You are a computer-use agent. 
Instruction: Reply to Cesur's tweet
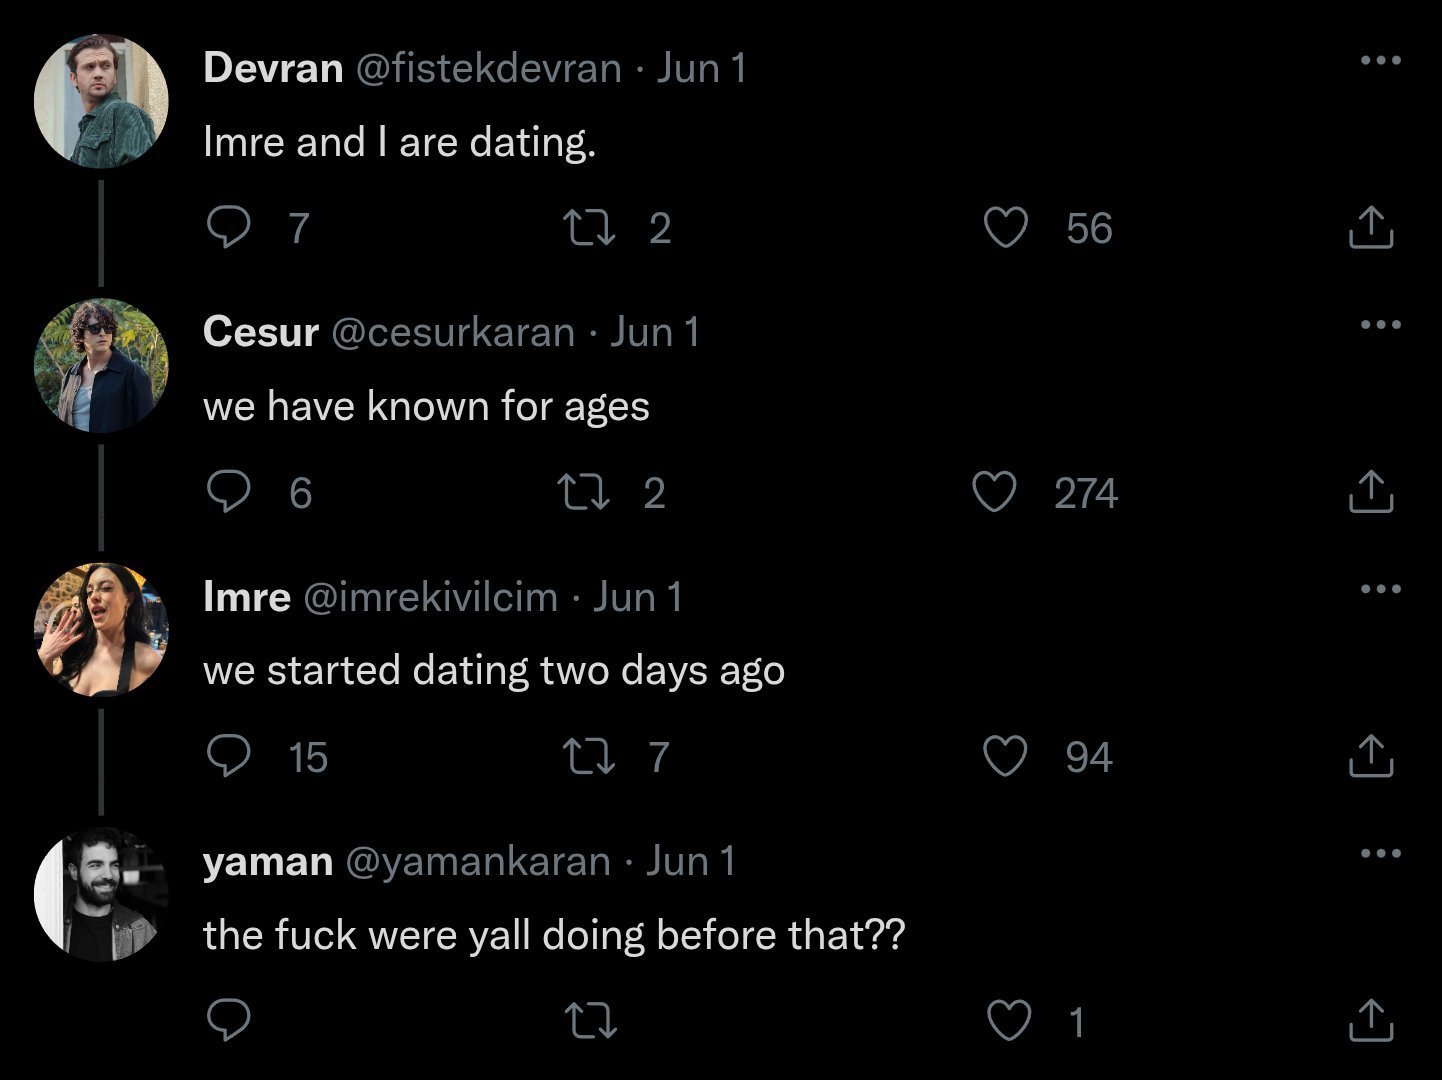click(x=228, y=492)
